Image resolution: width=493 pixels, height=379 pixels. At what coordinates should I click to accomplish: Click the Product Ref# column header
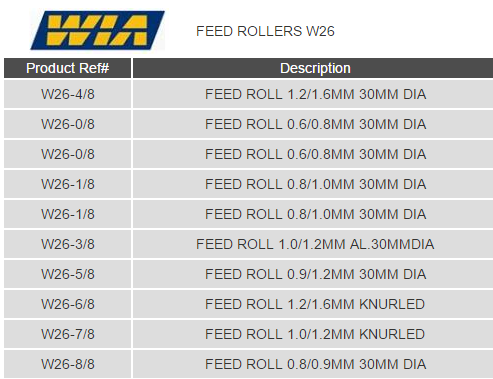pos(67,68)
